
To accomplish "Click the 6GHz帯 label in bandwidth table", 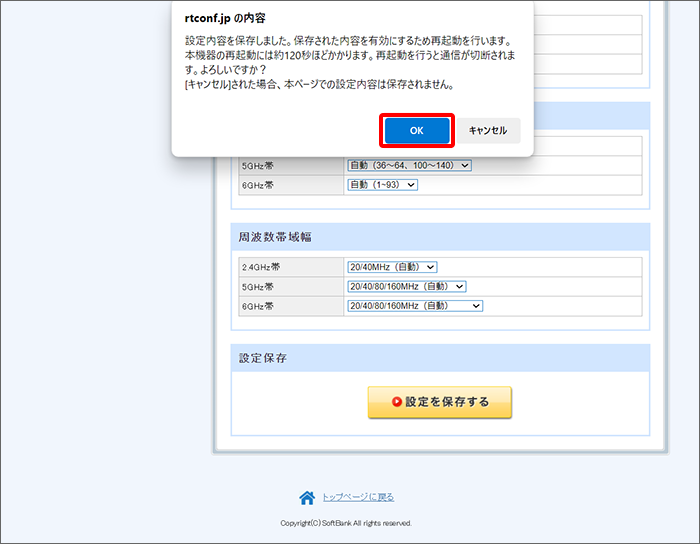I will [257, 307].
